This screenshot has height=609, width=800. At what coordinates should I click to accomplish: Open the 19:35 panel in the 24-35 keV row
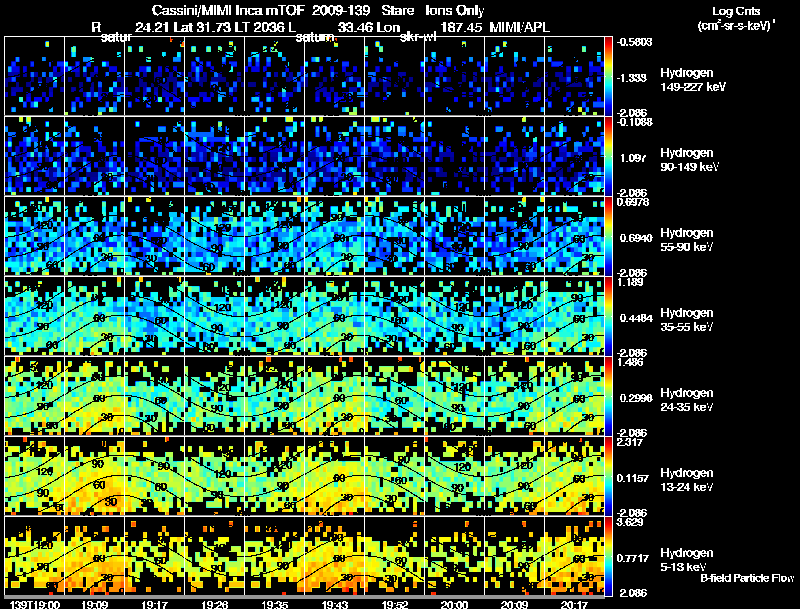[274, 396]
